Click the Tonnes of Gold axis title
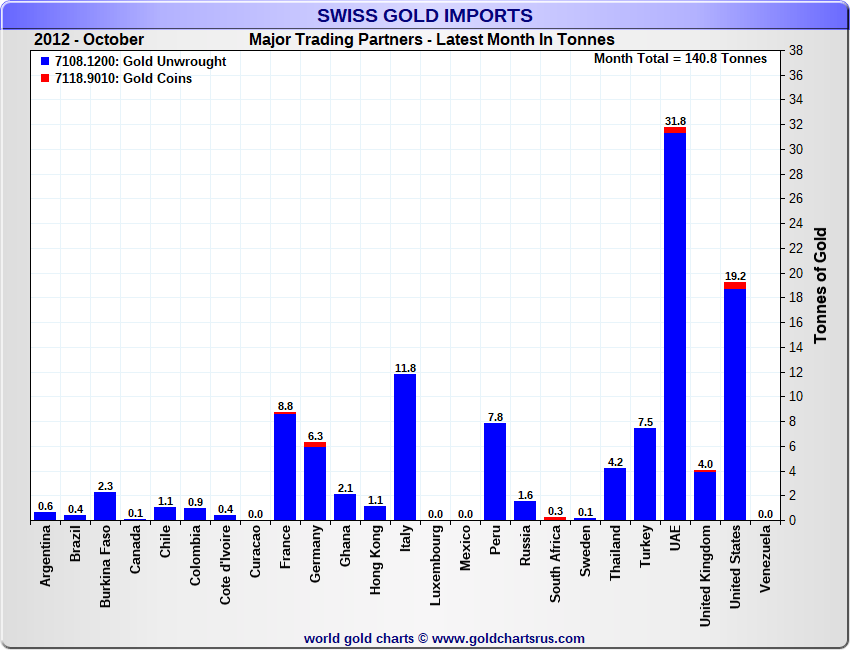Image resolution: width=850 pixels, height=650 pixels. (820, 285)
